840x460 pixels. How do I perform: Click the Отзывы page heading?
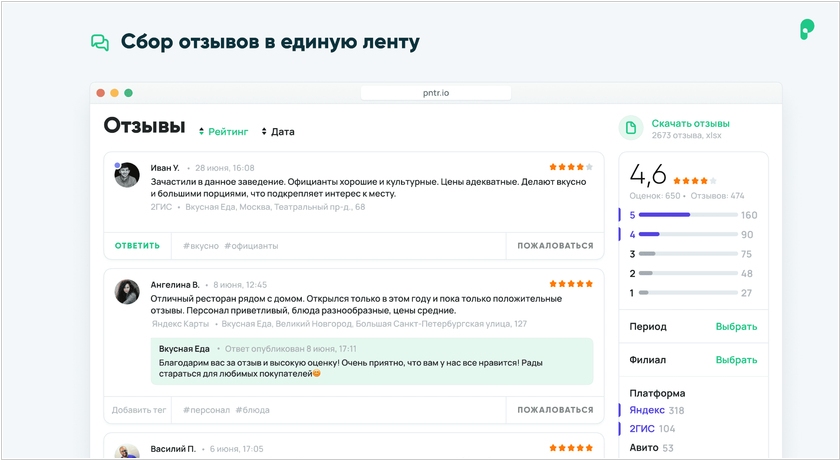[144, 126]
